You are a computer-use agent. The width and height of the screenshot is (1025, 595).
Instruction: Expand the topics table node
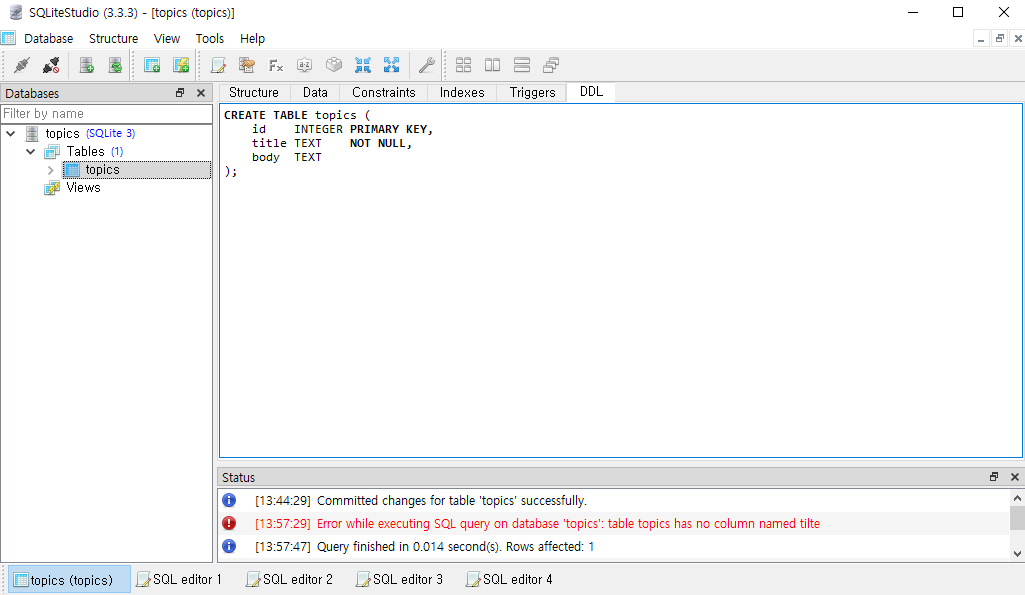point(50,170)
